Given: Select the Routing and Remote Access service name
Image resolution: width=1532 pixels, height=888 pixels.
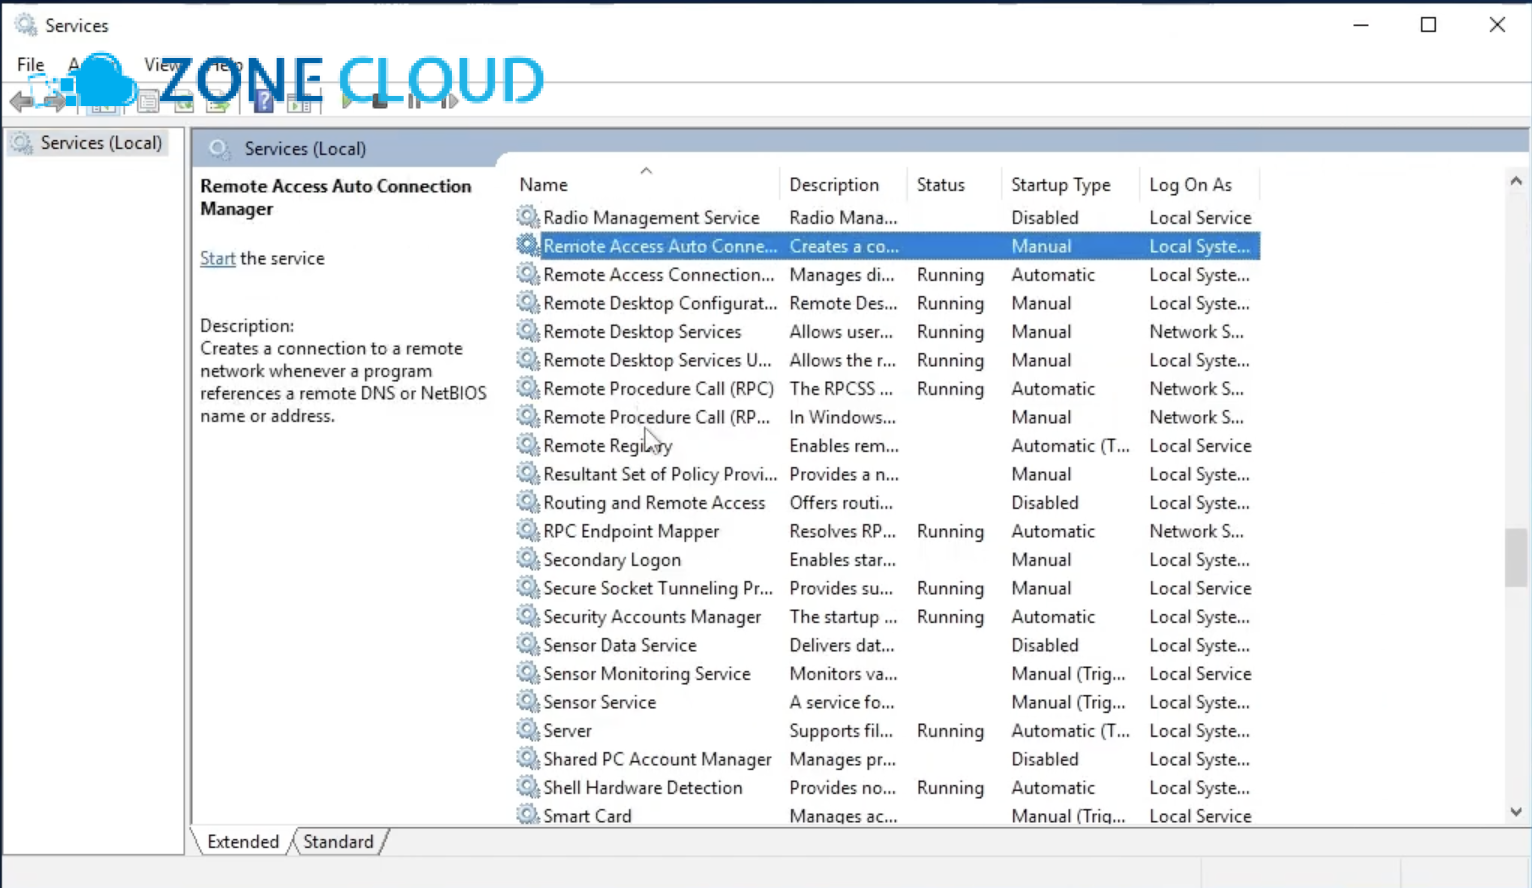Looking at the screenshot, I should 654,503.
